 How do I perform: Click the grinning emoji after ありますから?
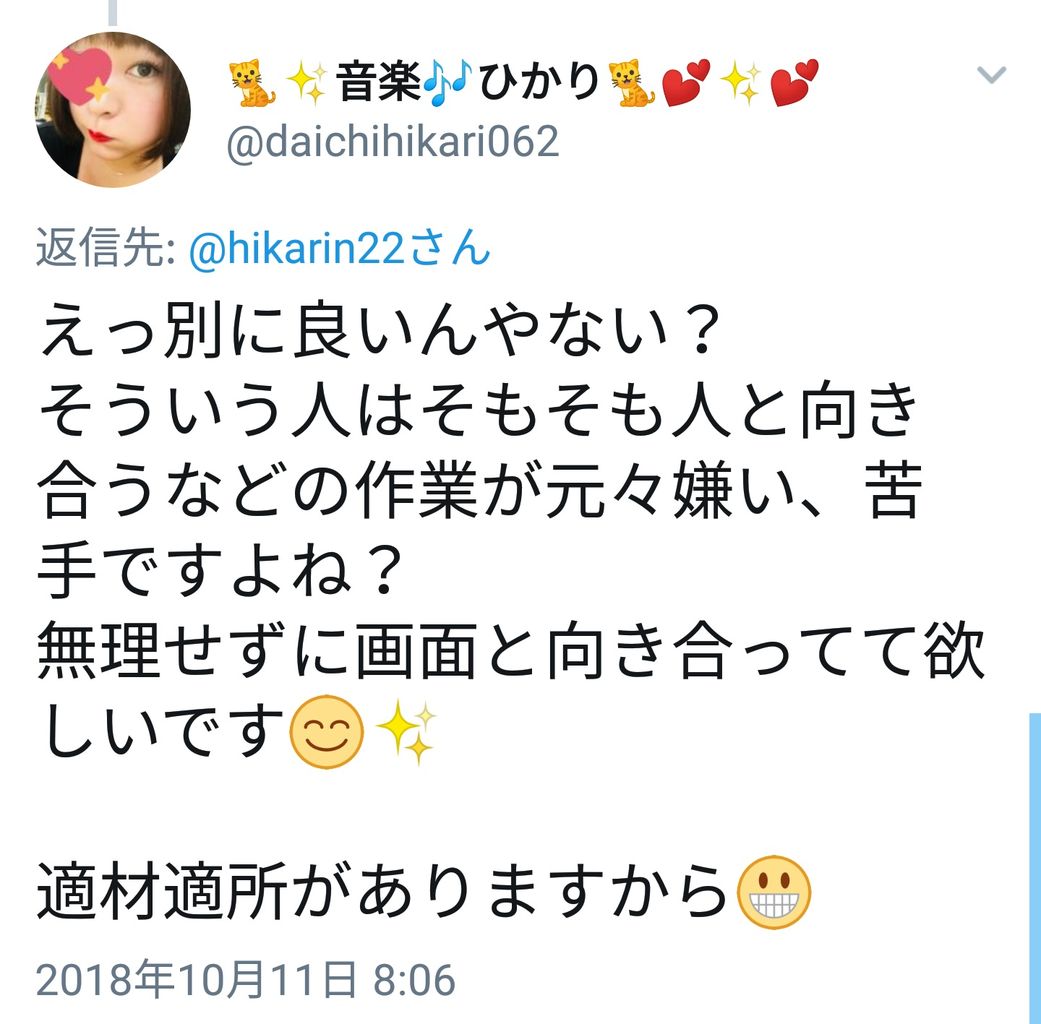click(775, 892)
